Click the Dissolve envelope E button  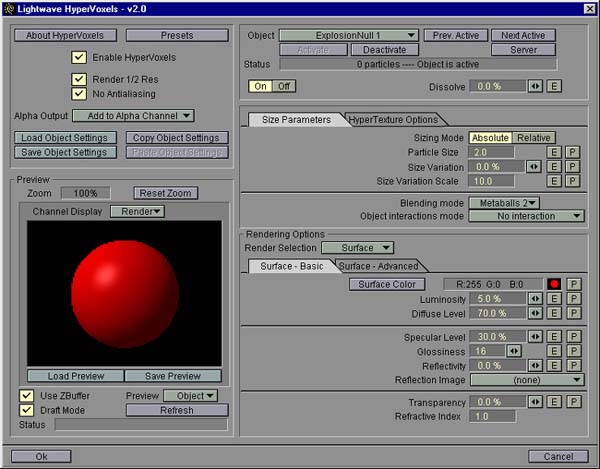(554, 86)
